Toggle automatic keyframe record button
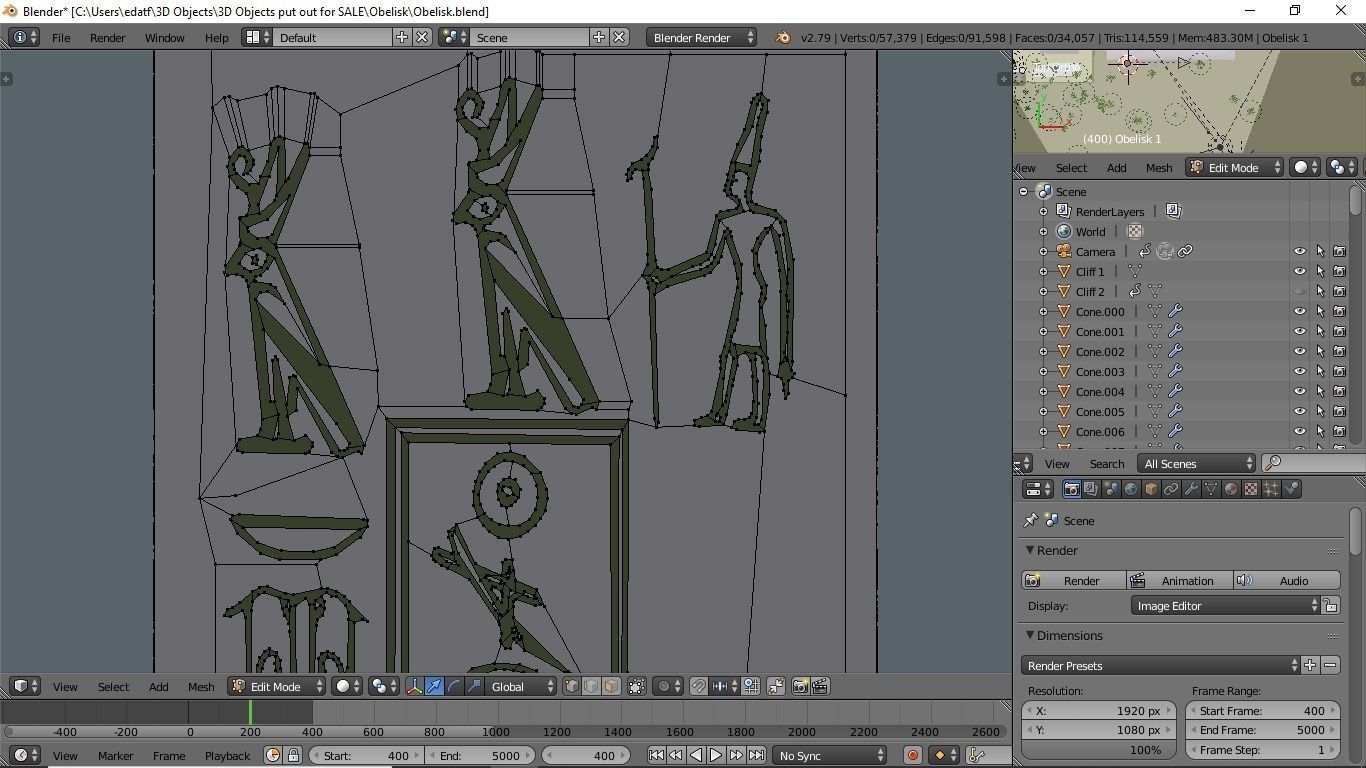 point(912,756)
